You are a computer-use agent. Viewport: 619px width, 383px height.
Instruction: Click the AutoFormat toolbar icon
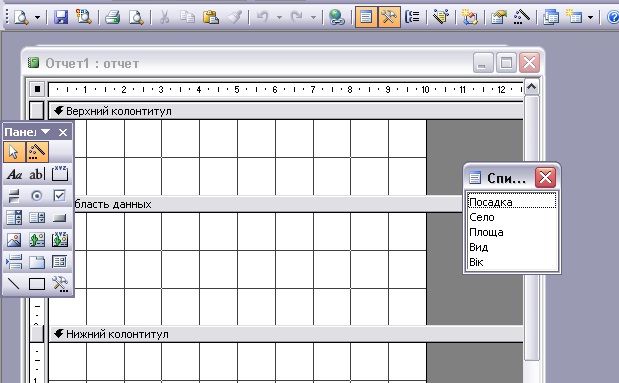441,17
